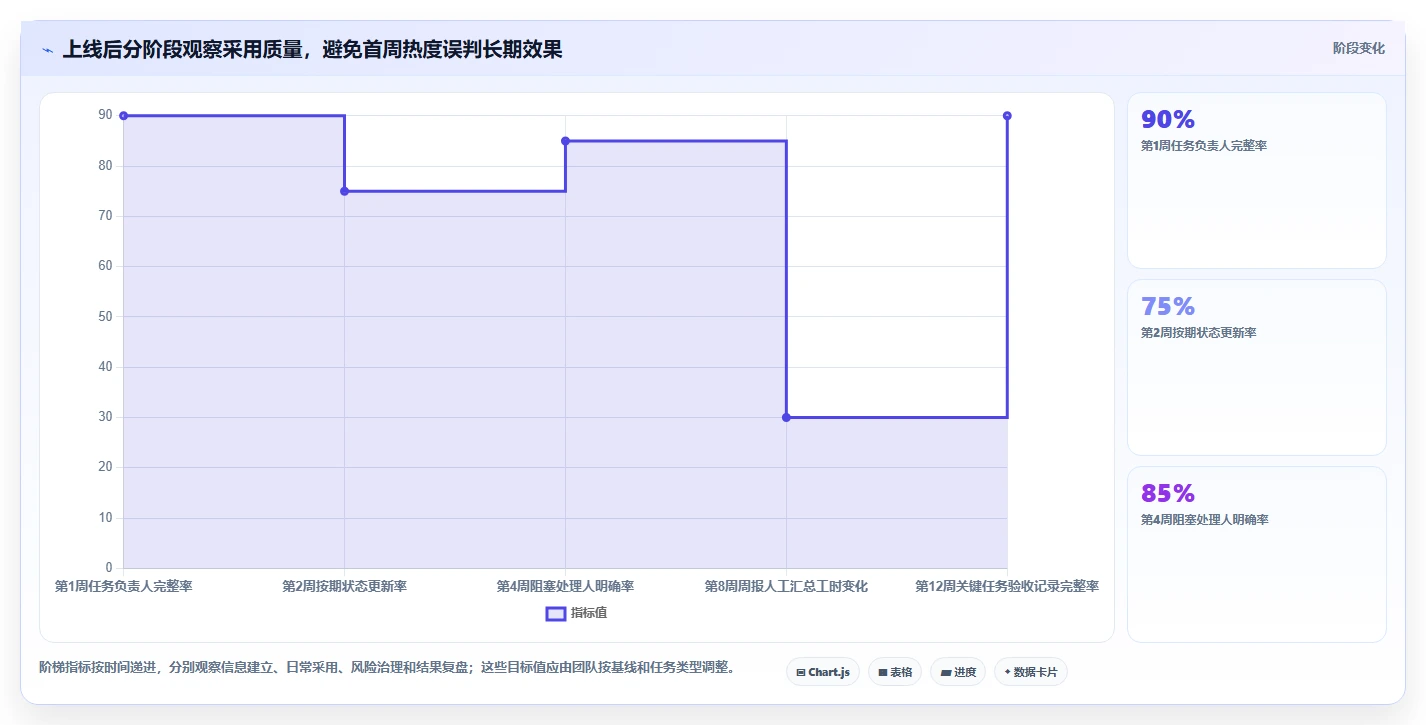Click the data point for 第1周任务负责人完整率
The image size is (1426, 725).
(x=123, y=116)
